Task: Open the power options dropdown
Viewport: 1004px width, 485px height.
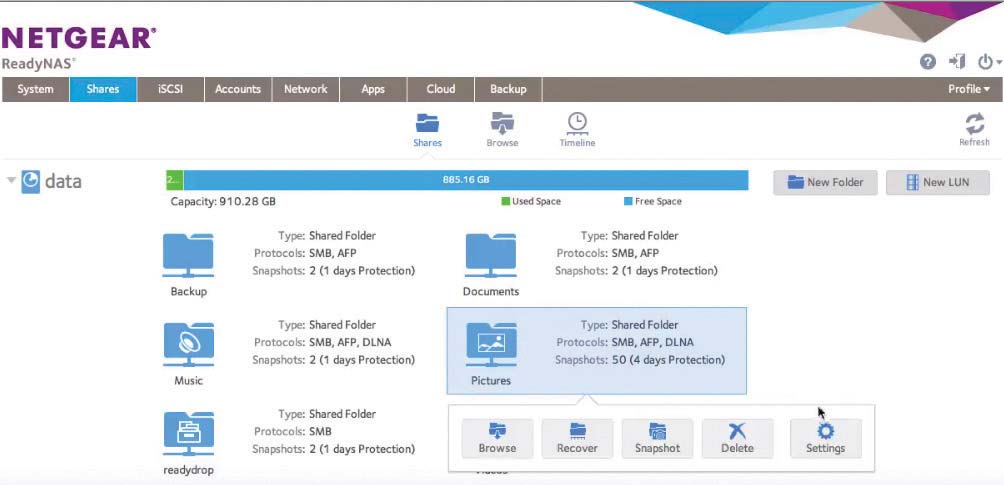Action: click(x=989, y=62)
